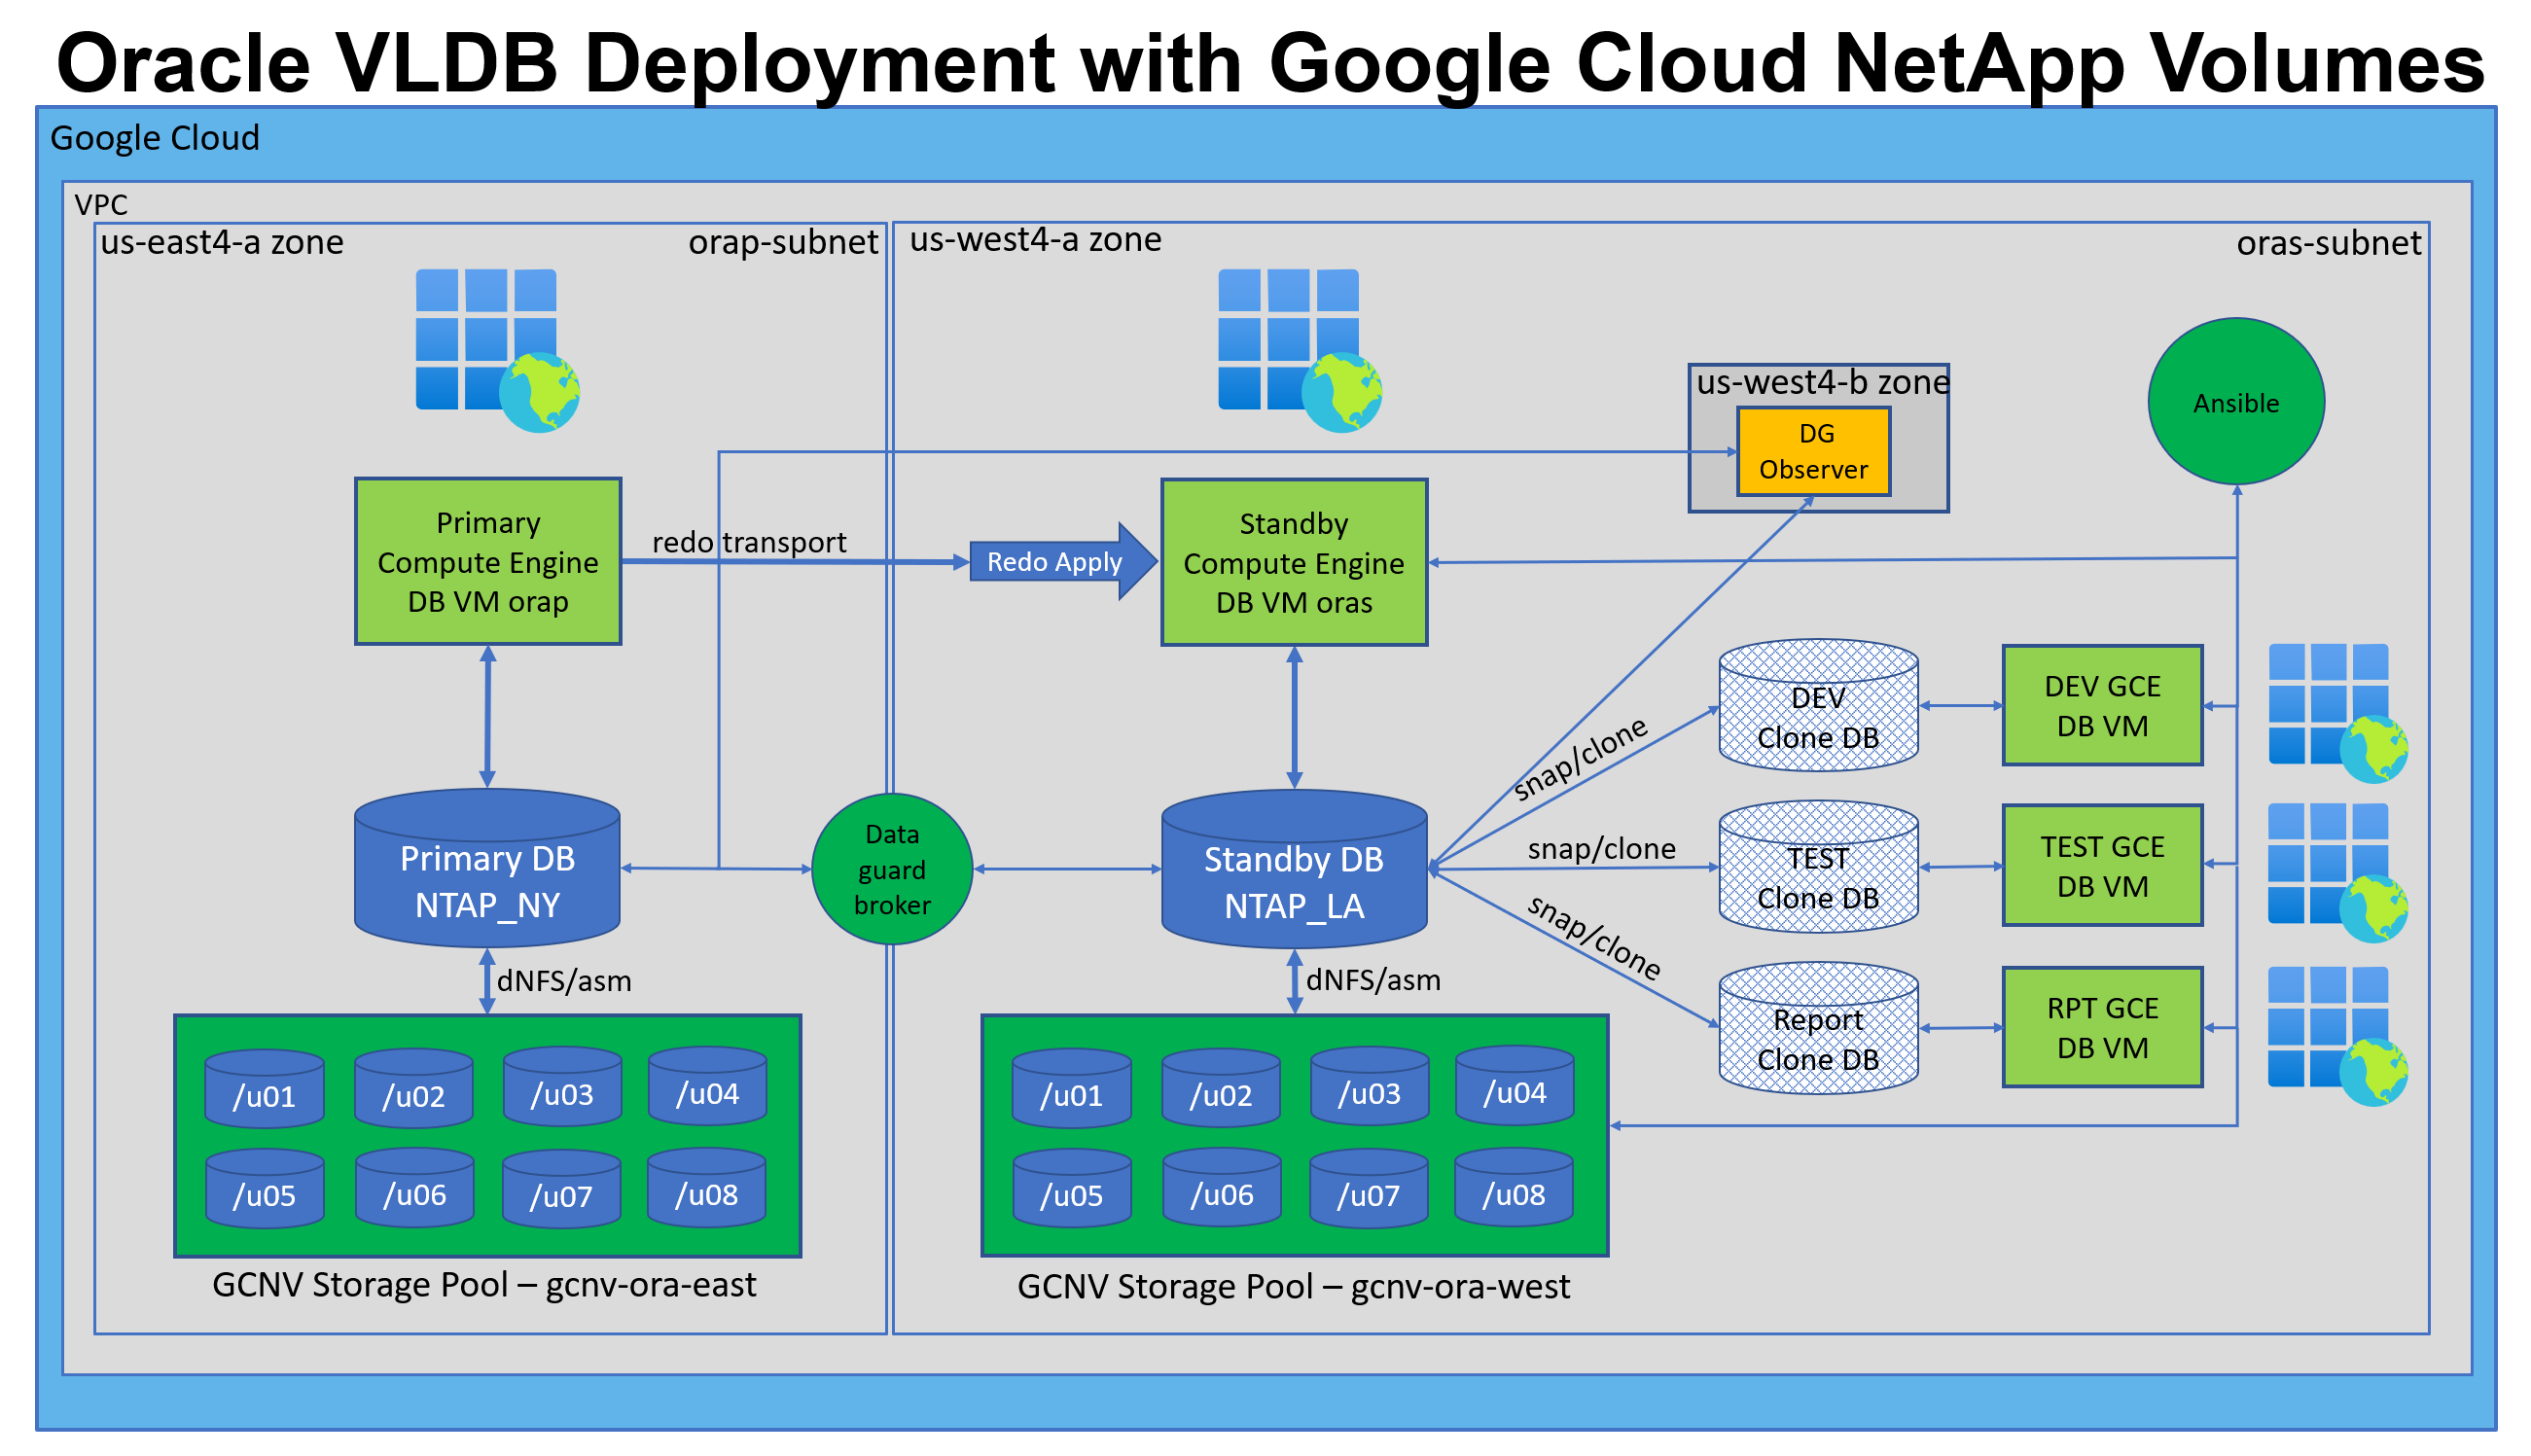2531x1456 pixels.
Task: Select the Report Clone DB cylinder
Action: click(1817, 1038)
